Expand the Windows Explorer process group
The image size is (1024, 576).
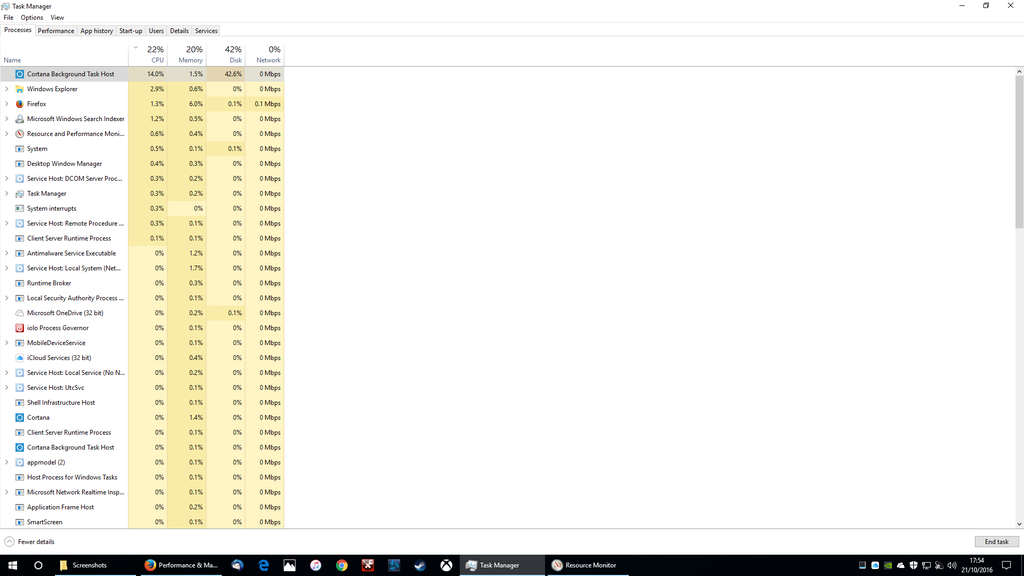pos(7,89)
